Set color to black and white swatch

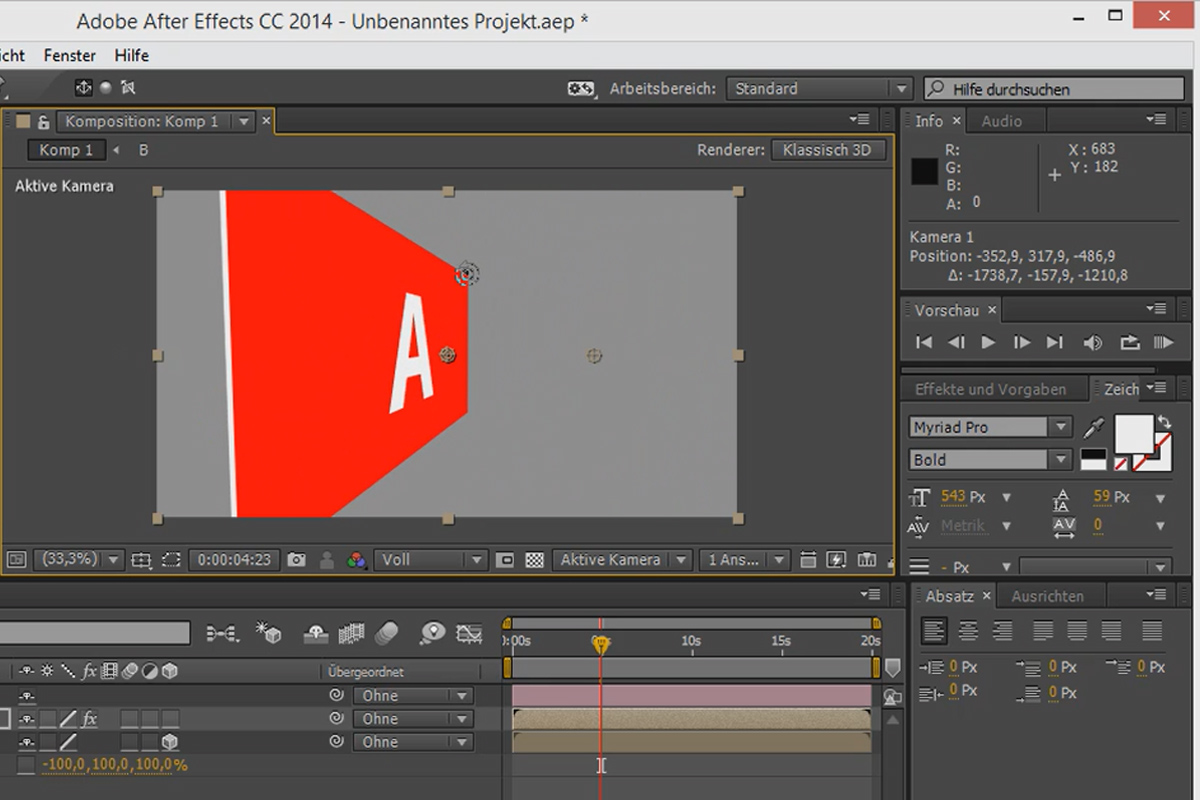1093,459
